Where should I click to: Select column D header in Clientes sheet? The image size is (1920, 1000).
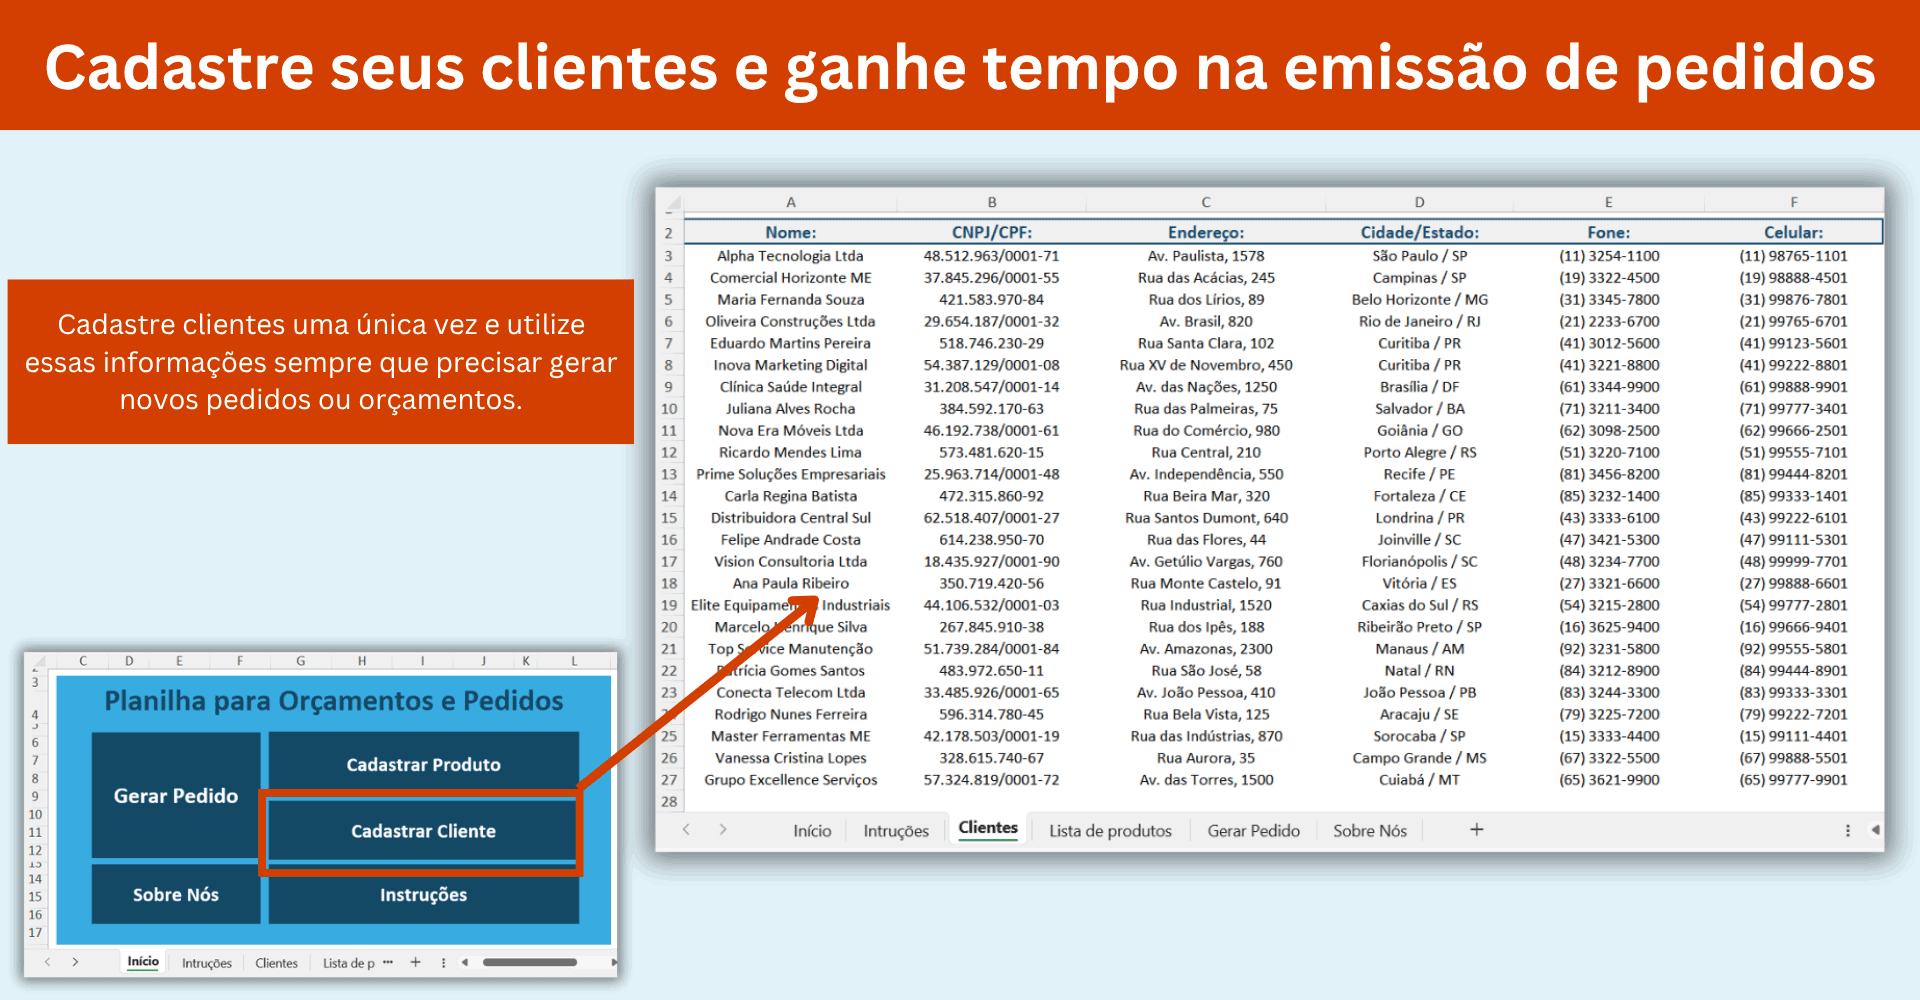[1419, 202]
